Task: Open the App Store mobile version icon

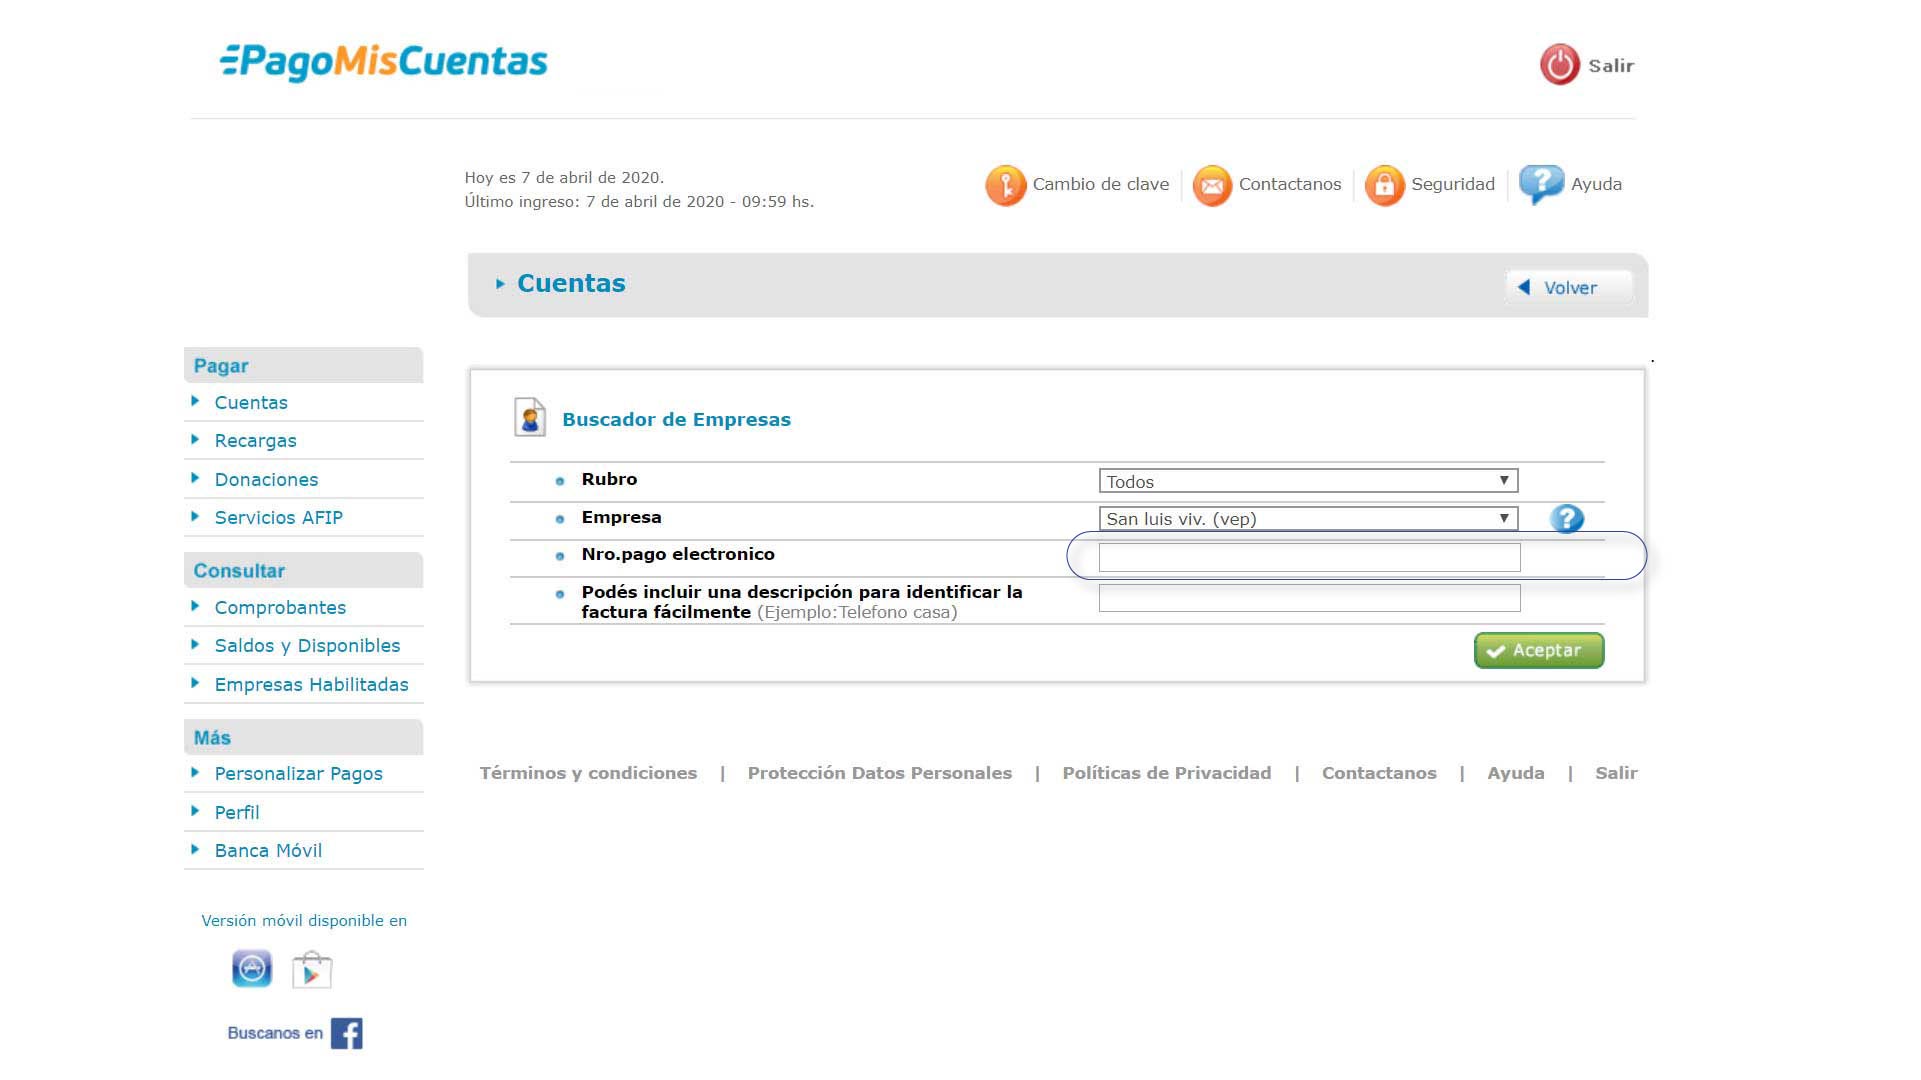Action: tap(252, 969)
